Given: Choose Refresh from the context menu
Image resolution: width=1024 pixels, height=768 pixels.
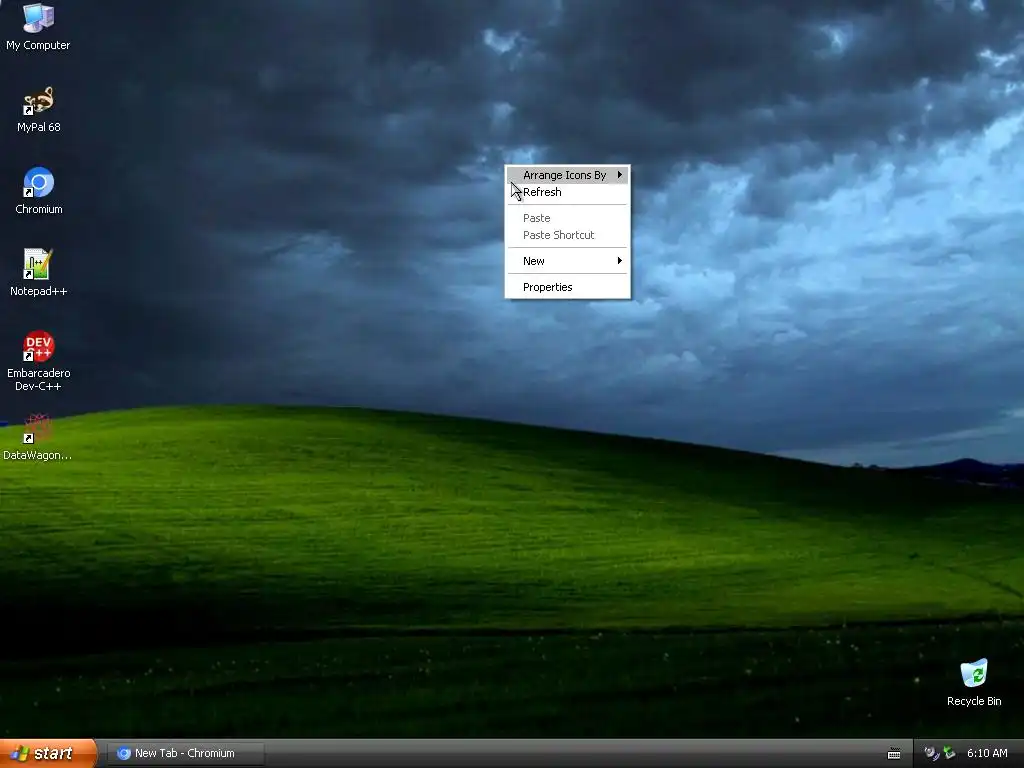Looking at the screenshot, I should tap(568, 192).
